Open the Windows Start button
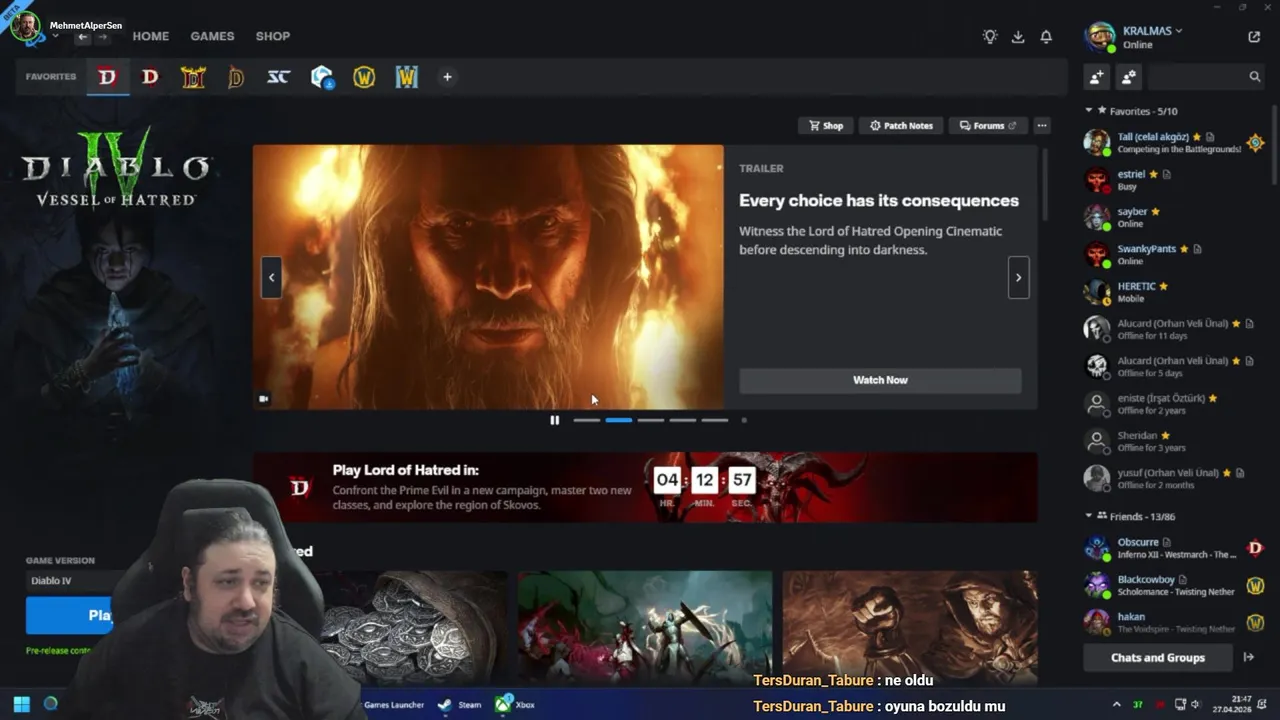This screenshot has height=720, width=1280. [x=22, y=704]
